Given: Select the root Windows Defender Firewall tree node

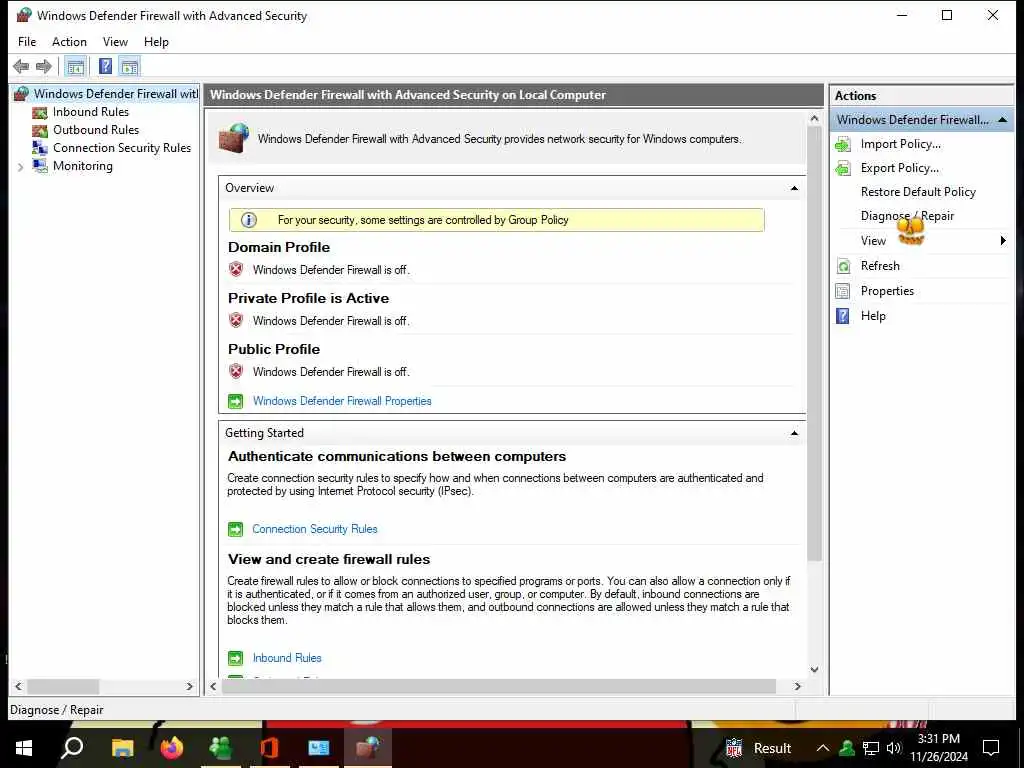Looking at the screenshot, I should pos(116,94).
